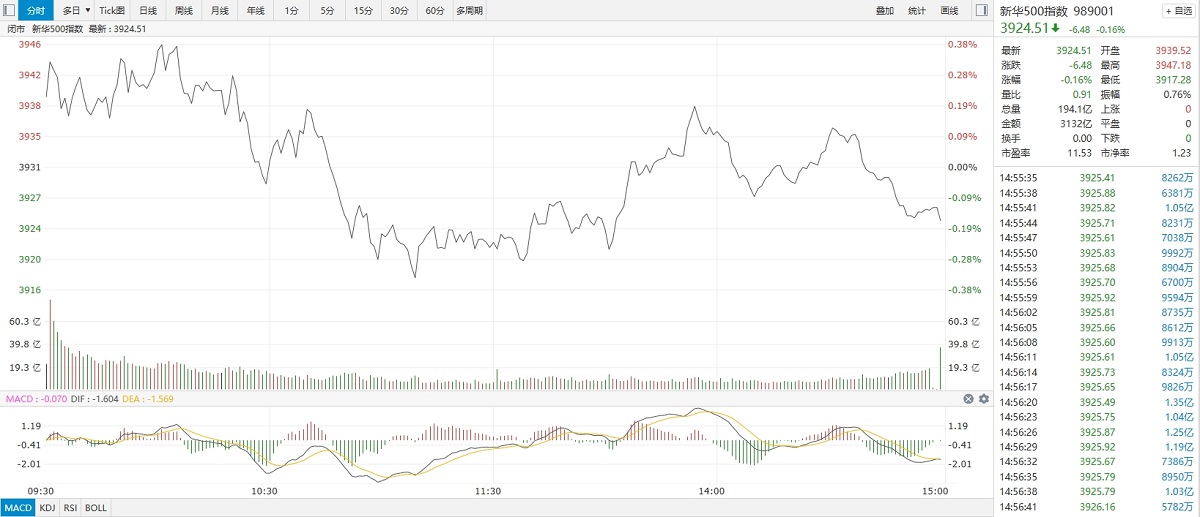Switch to the 日线 daily chart
1200x517 pixels.
pos(148,11)
